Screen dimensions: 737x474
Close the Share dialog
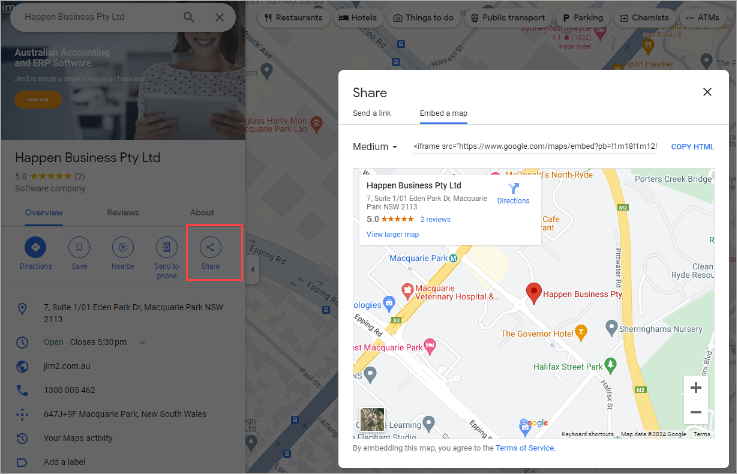pos(707,92)
